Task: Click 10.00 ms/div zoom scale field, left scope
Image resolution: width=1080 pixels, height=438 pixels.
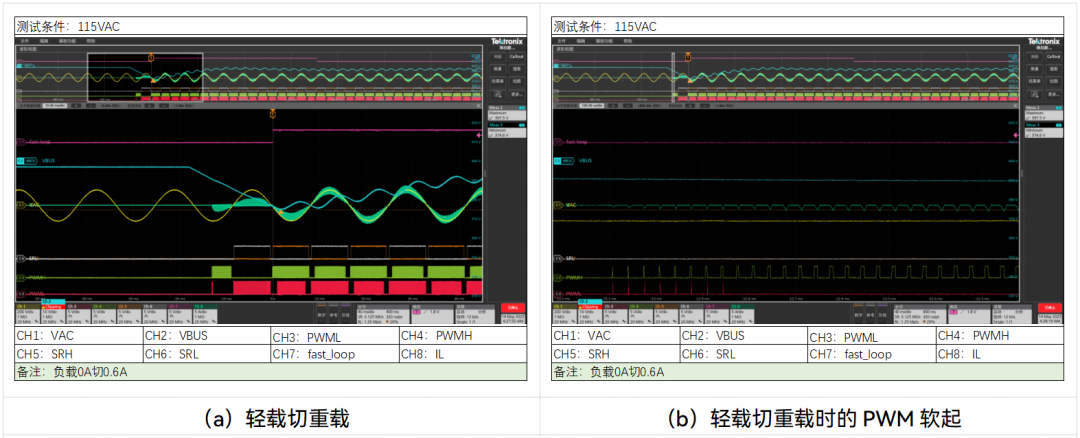Action: tap(55, 105)
